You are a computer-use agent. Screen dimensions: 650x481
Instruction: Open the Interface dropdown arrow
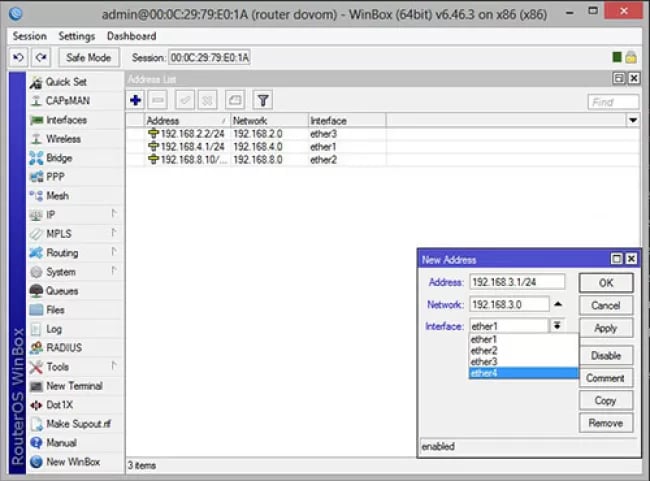coord(556,326)
